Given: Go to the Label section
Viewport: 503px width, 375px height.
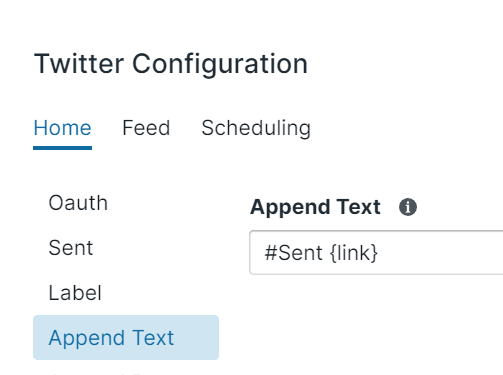Looking at the screenshot, I should 75,293.
